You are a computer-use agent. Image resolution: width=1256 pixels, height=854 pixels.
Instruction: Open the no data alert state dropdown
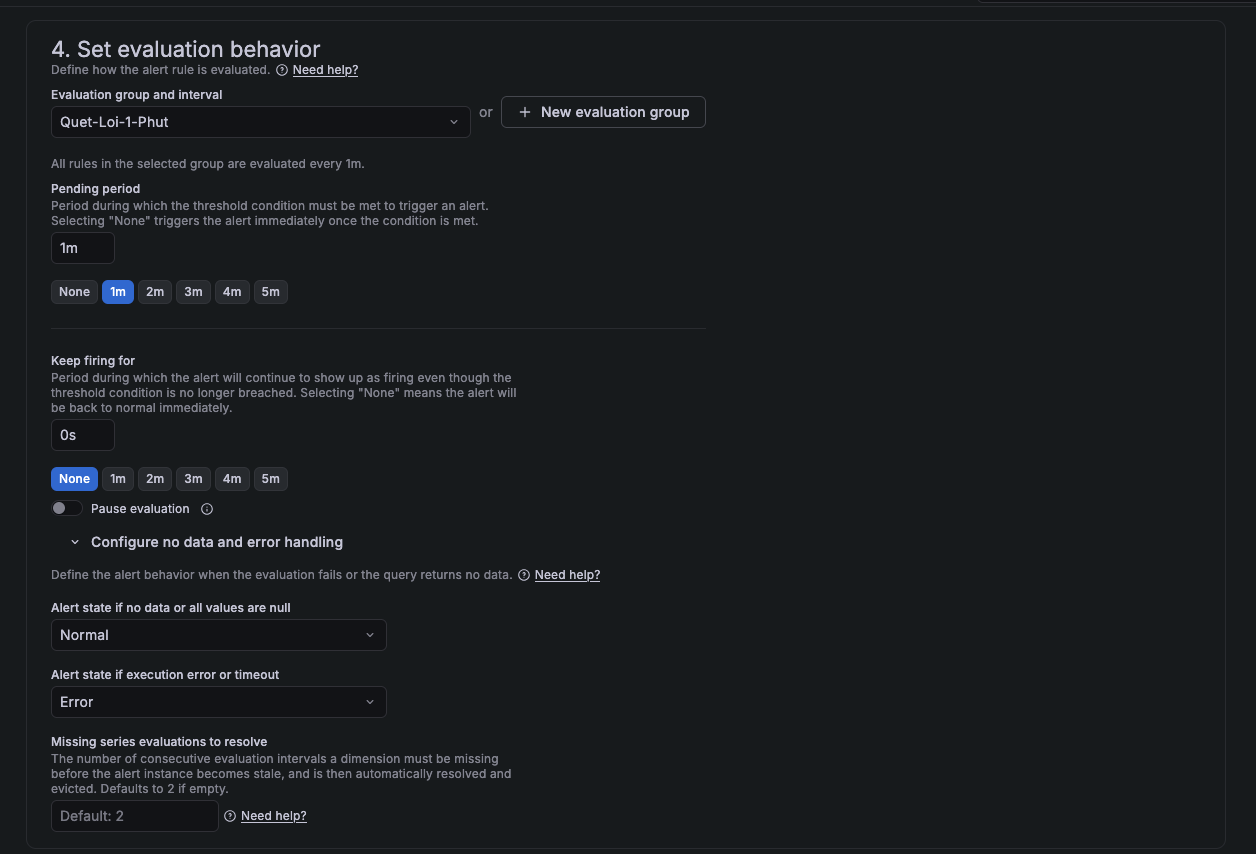pyautogui.click(x=218, y=635)
